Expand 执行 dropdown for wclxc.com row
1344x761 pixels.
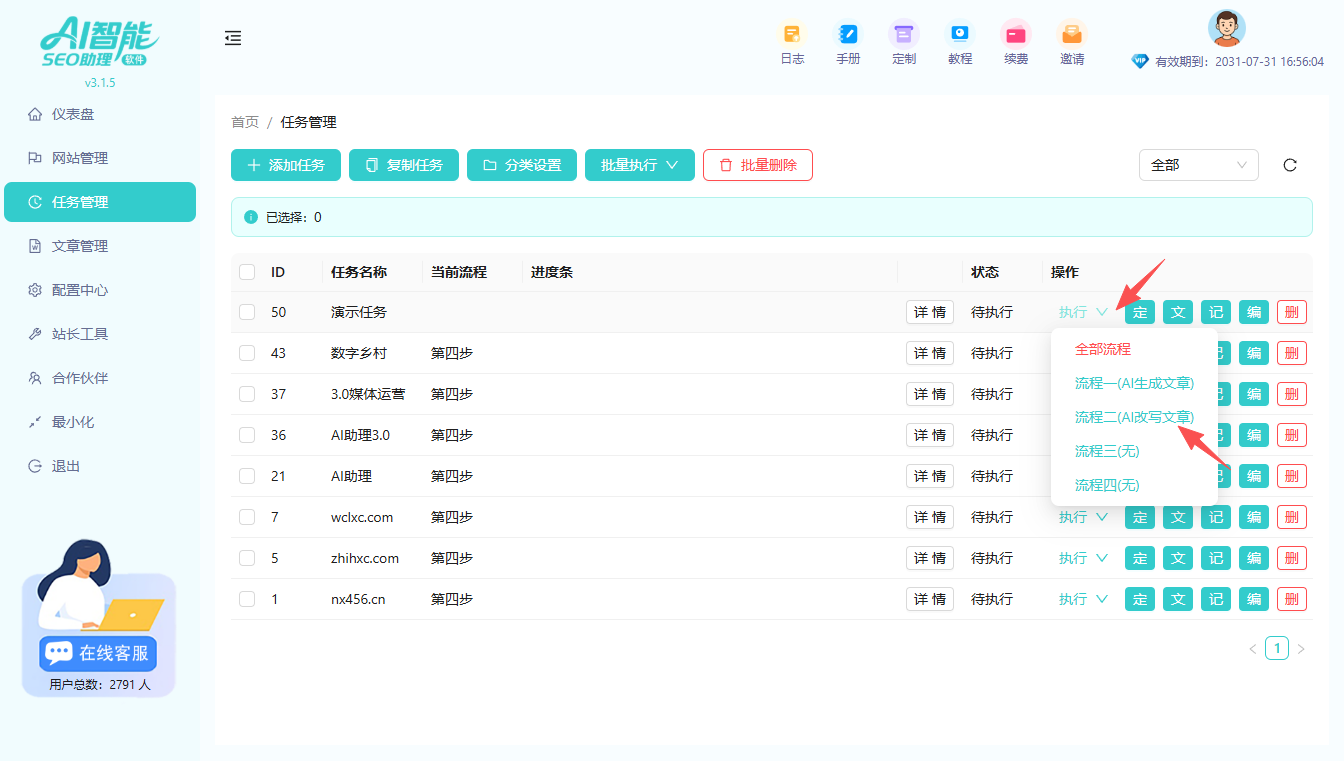[1083, 517]
